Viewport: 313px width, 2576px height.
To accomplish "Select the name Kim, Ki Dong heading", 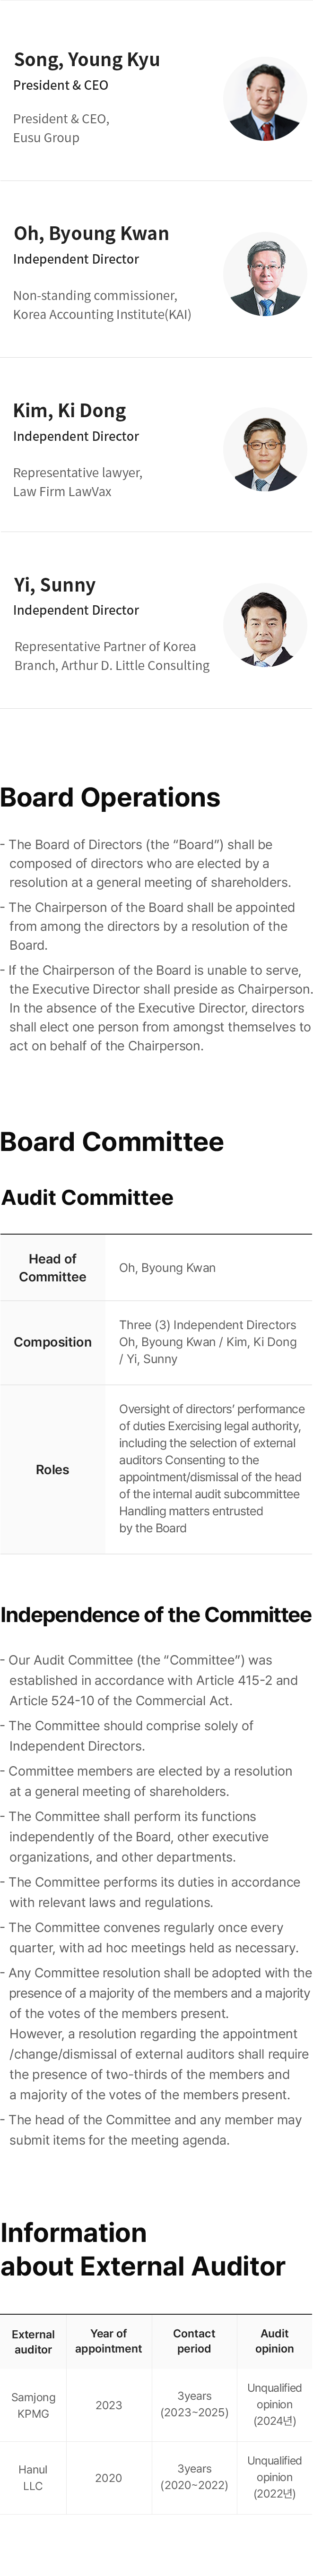I will point(70,411).
